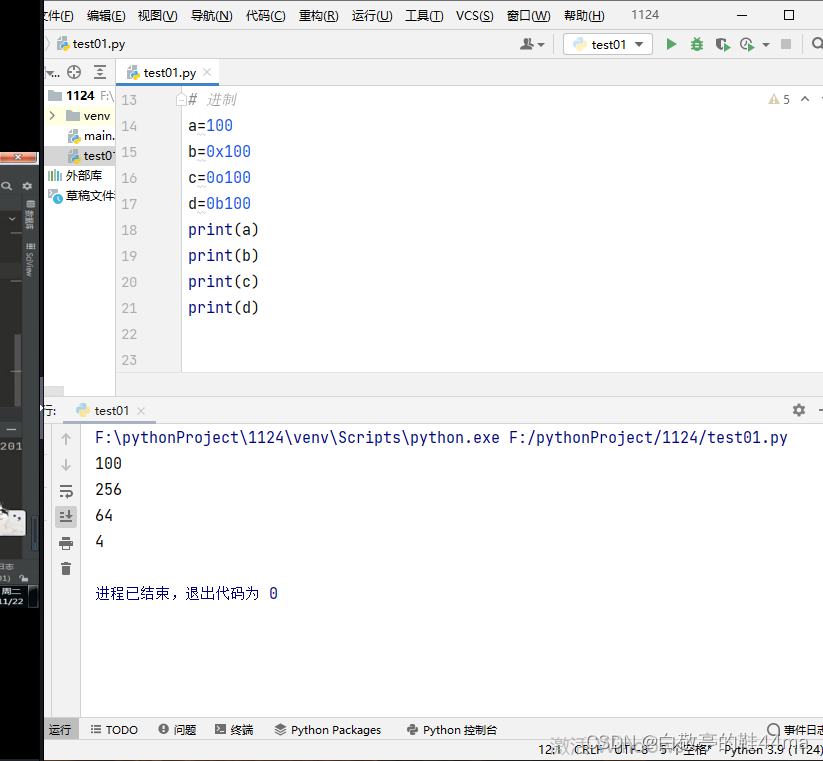
Task: Click the output value 256 in console
Action: (x=109, y=490)
